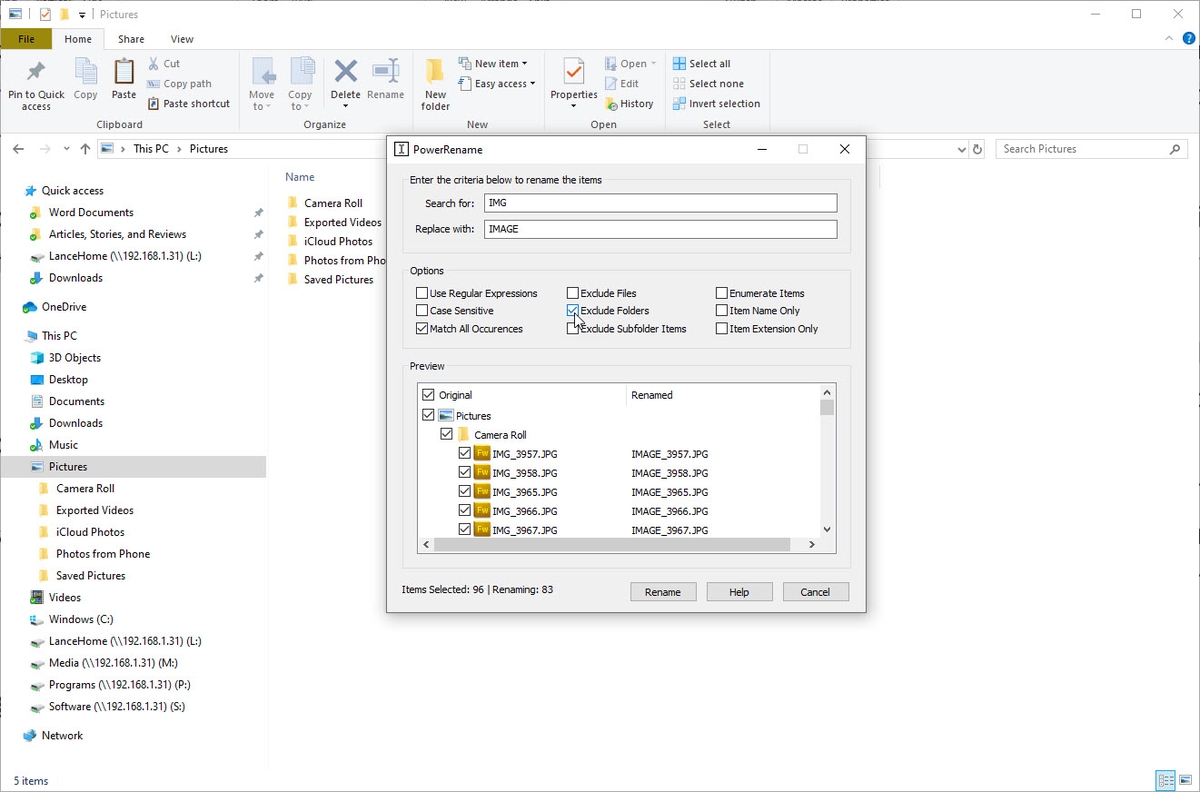Click the refresh icon beside address bar

coord(978,149)
